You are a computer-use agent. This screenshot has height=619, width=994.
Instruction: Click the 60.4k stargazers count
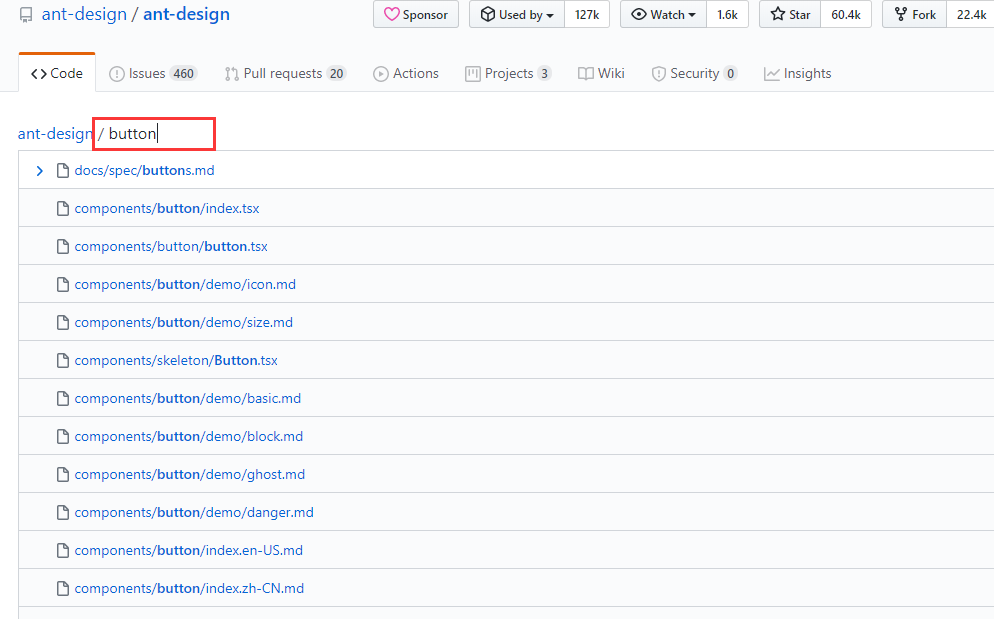[846, 15]
